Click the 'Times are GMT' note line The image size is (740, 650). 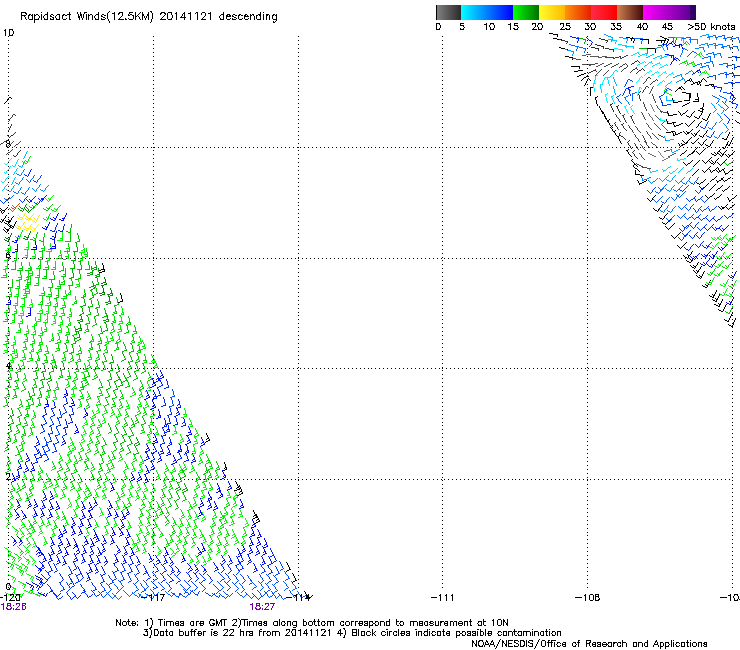coord(312,623)
